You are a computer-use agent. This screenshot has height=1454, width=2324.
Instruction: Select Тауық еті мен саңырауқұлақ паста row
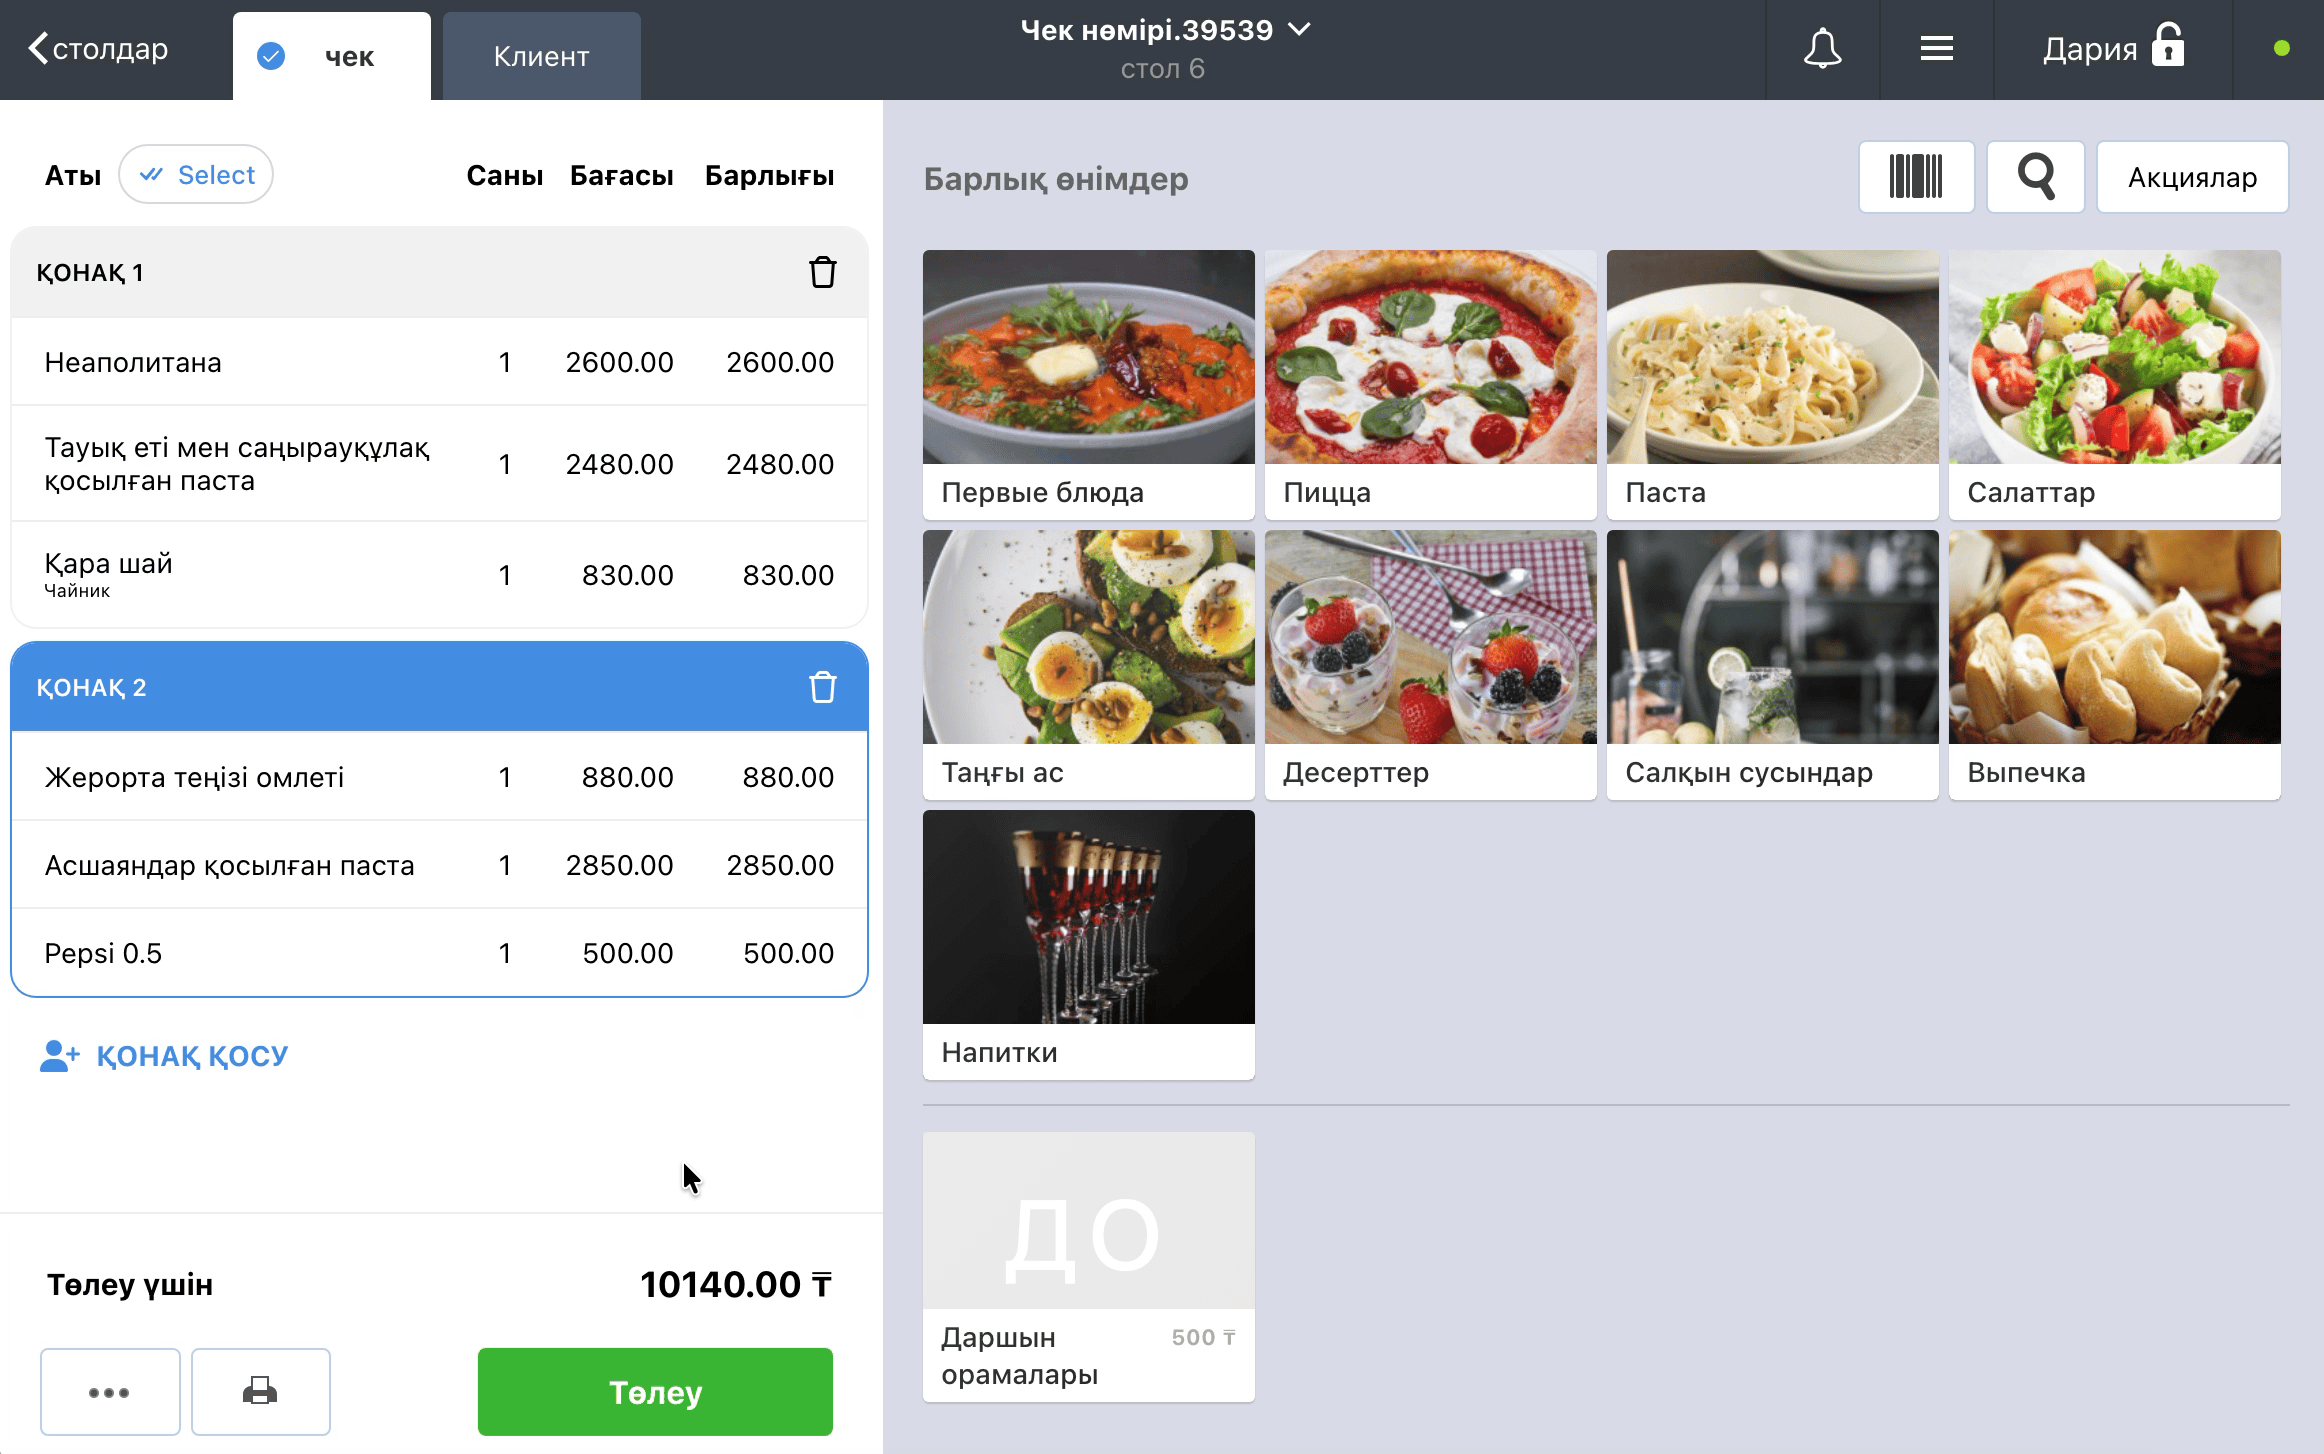439,463
